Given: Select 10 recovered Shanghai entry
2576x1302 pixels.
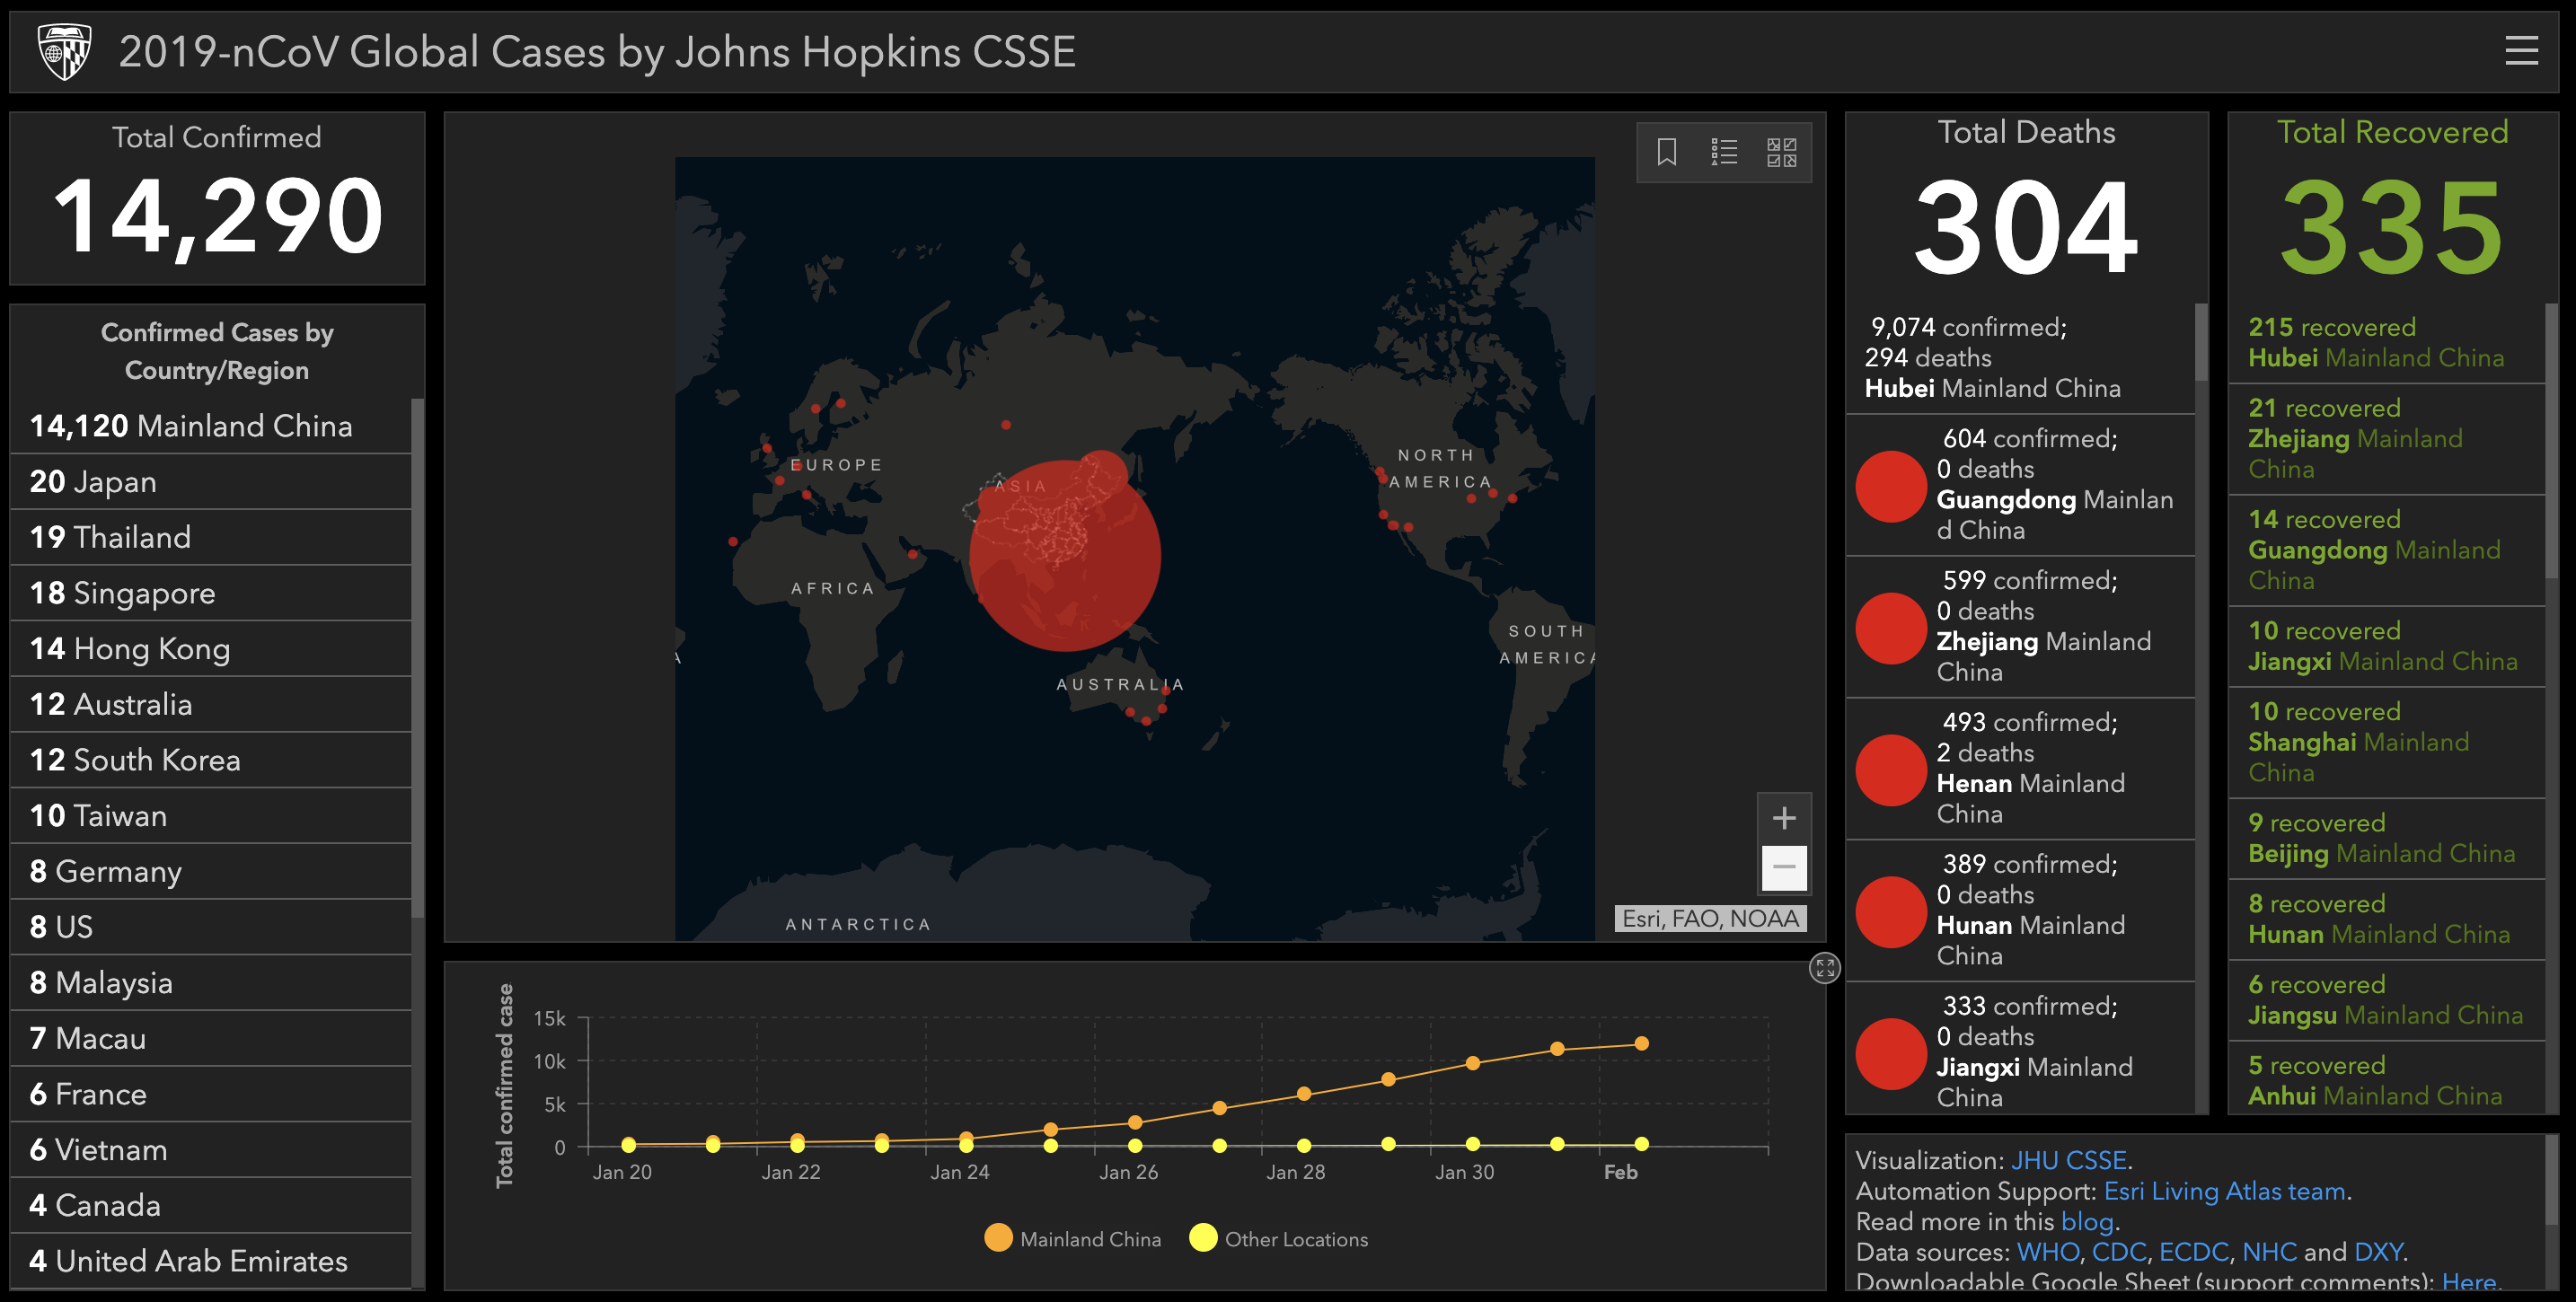Looking at the screenshot, I should pyautogui.click(x=2386, y=742).
